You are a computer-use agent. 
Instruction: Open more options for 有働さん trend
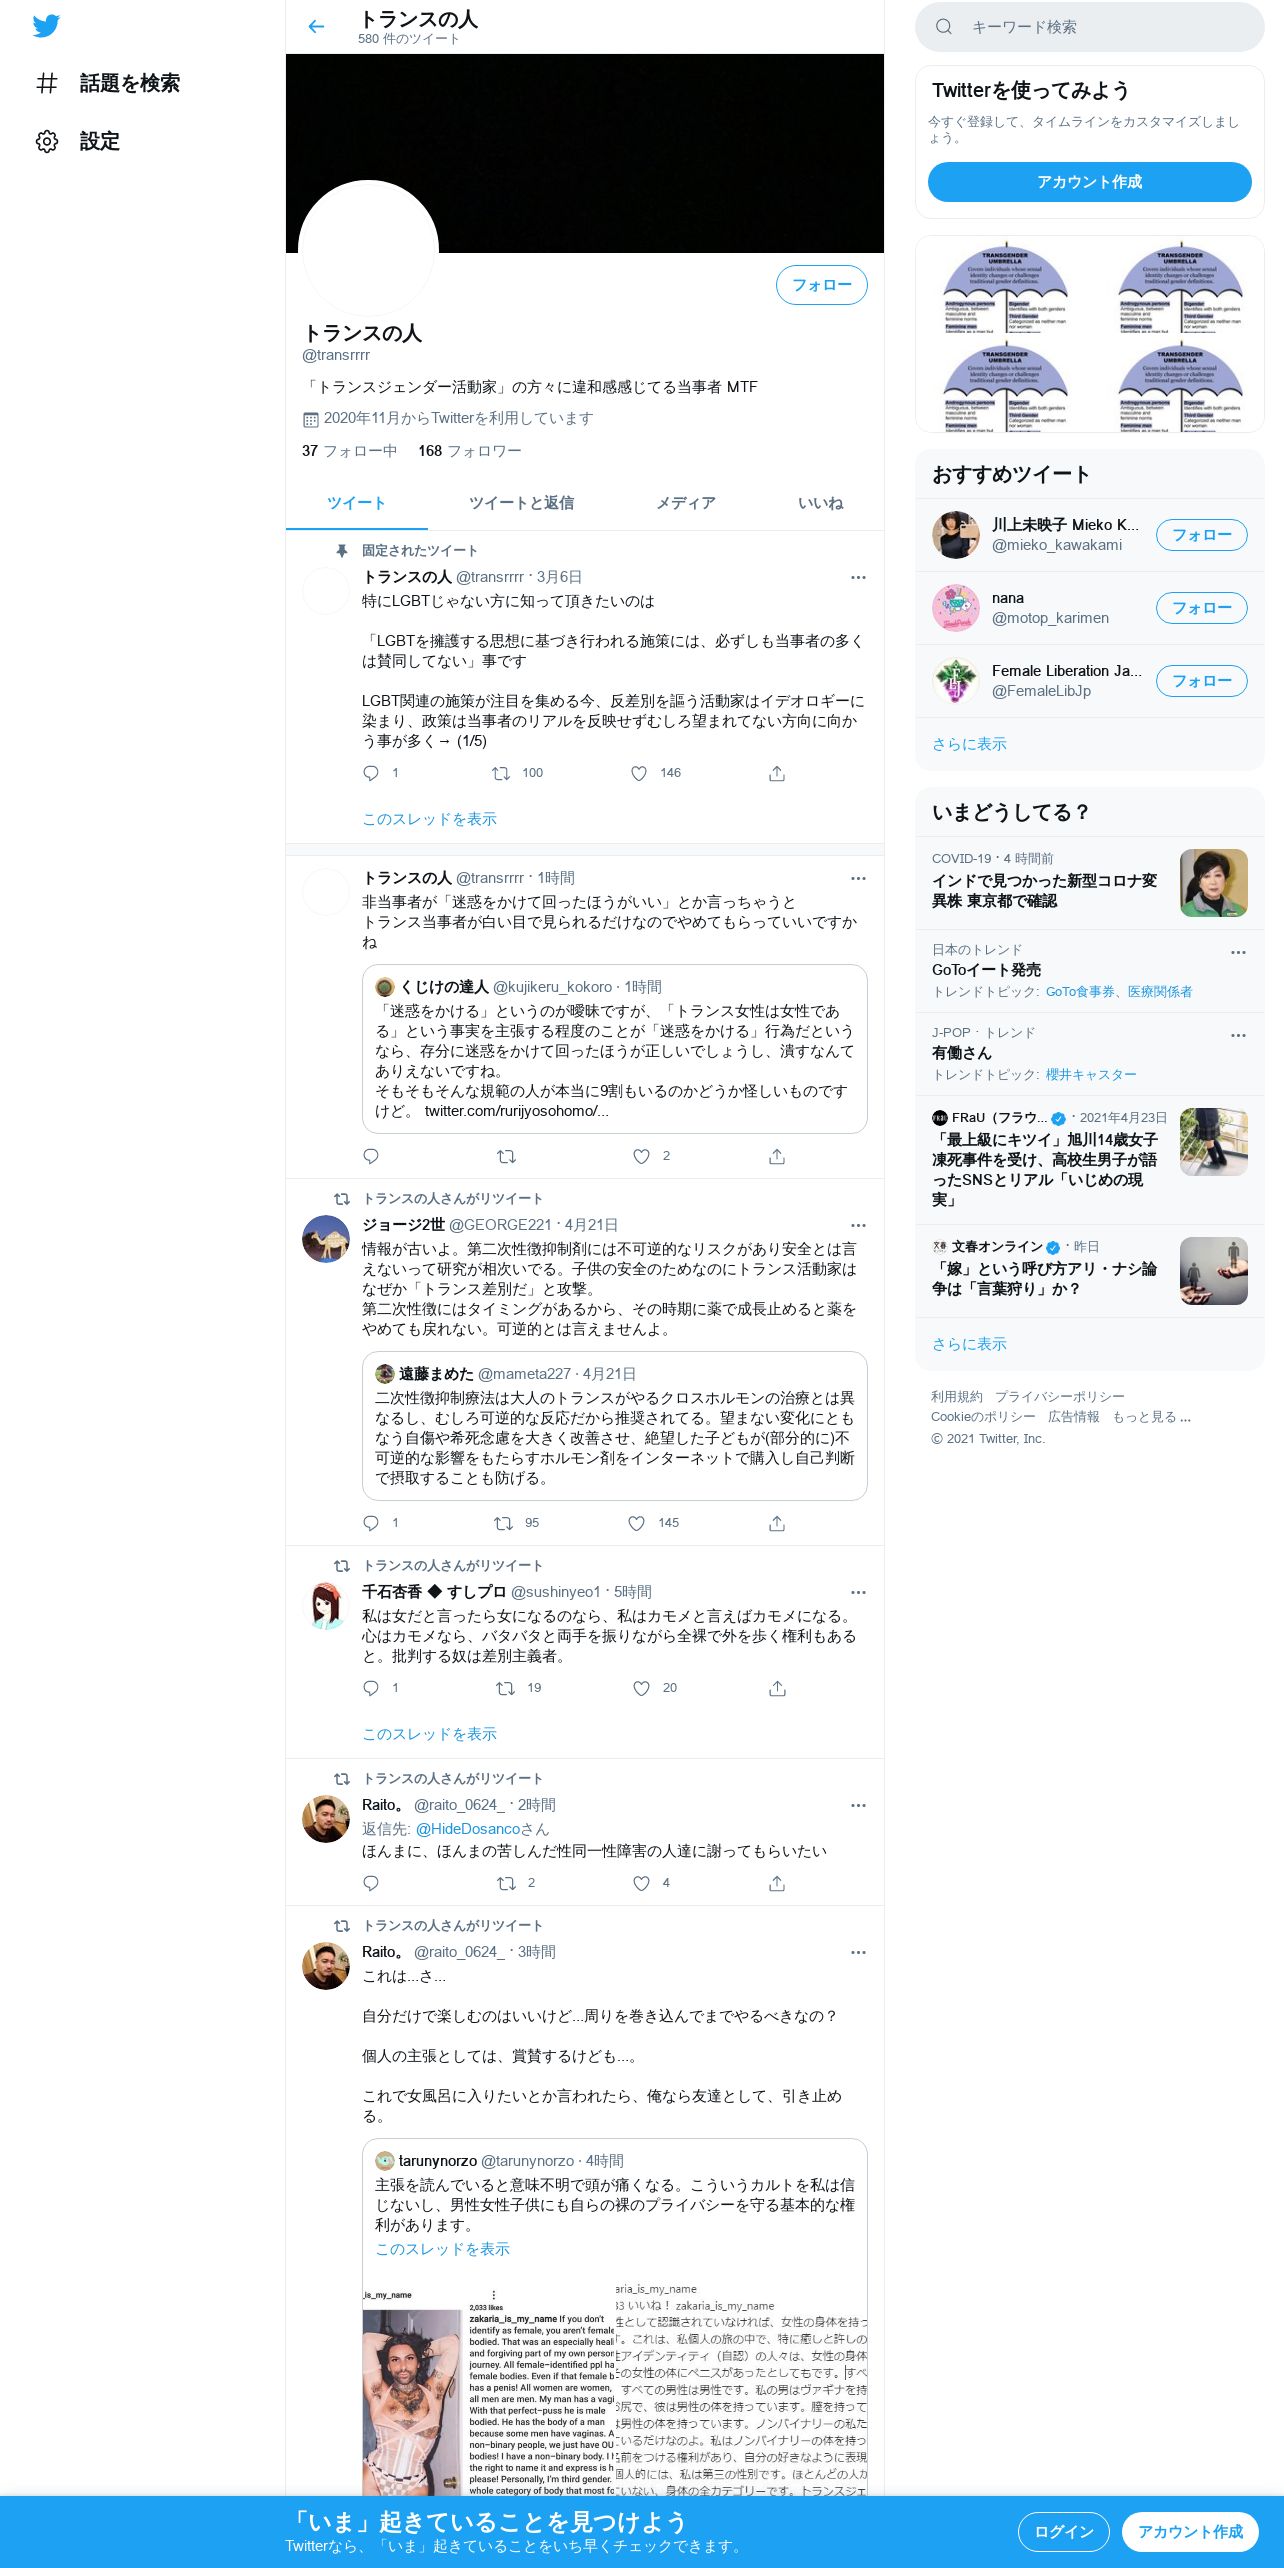(x=1238, y=1035)
